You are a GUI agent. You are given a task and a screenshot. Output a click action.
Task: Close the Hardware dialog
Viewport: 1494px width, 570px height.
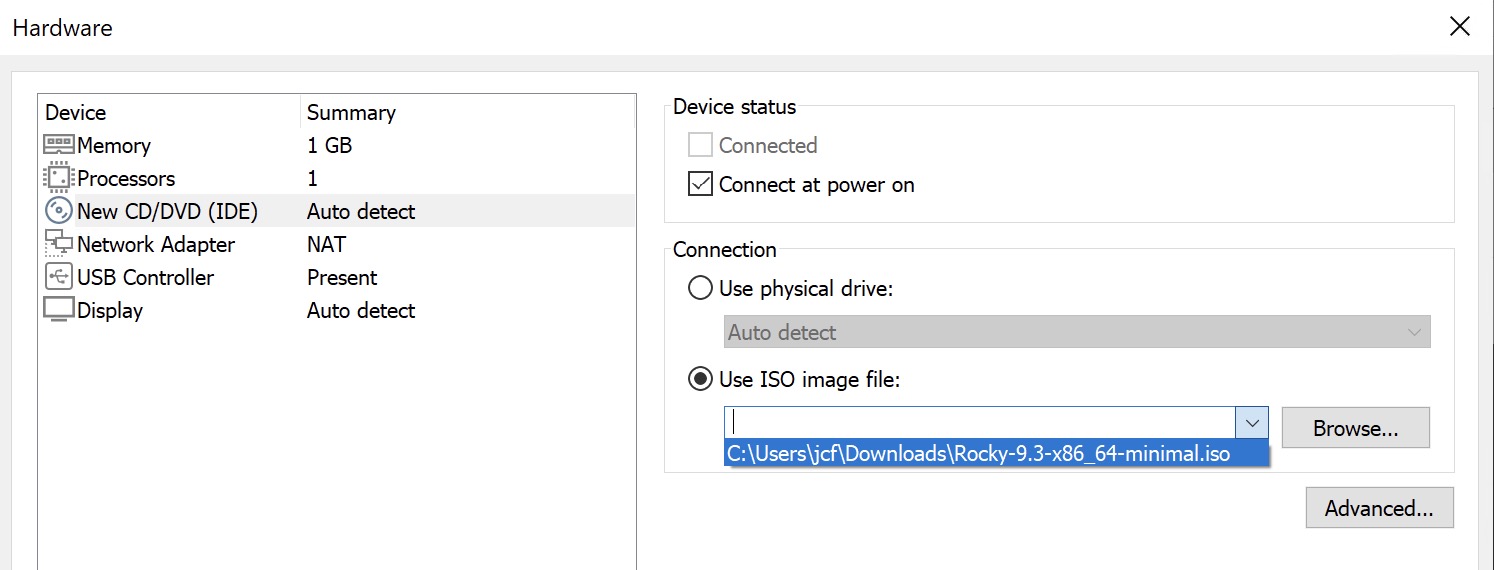(1460, 27)
